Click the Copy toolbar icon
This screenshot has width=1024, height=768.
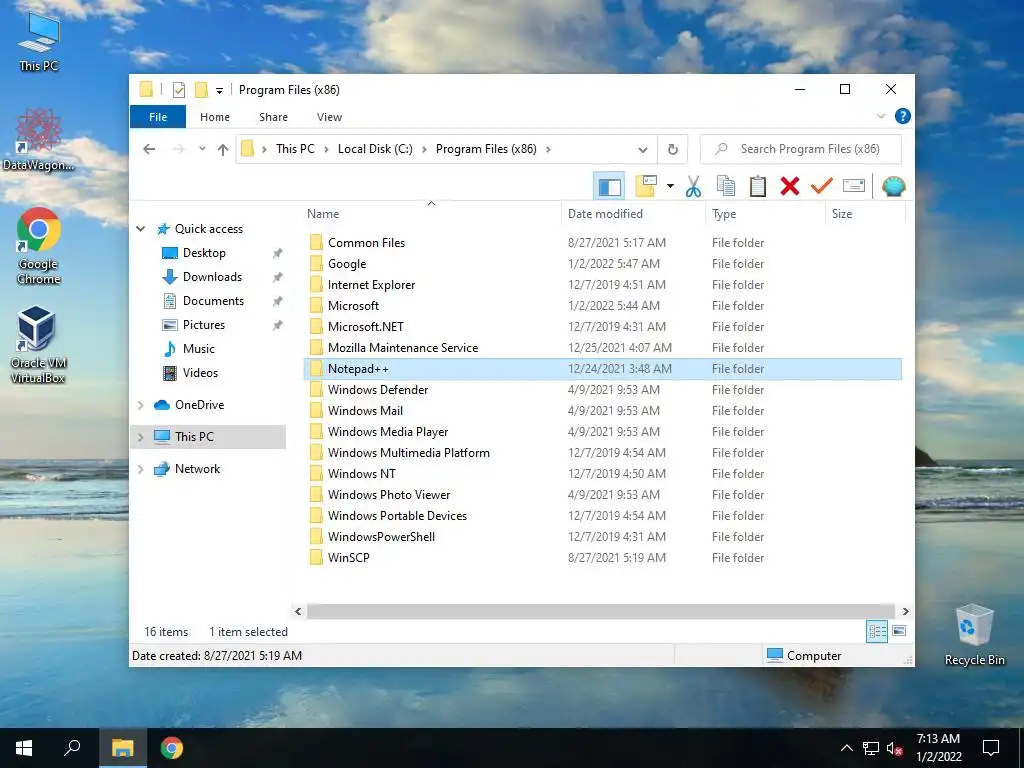pos(726,186)
